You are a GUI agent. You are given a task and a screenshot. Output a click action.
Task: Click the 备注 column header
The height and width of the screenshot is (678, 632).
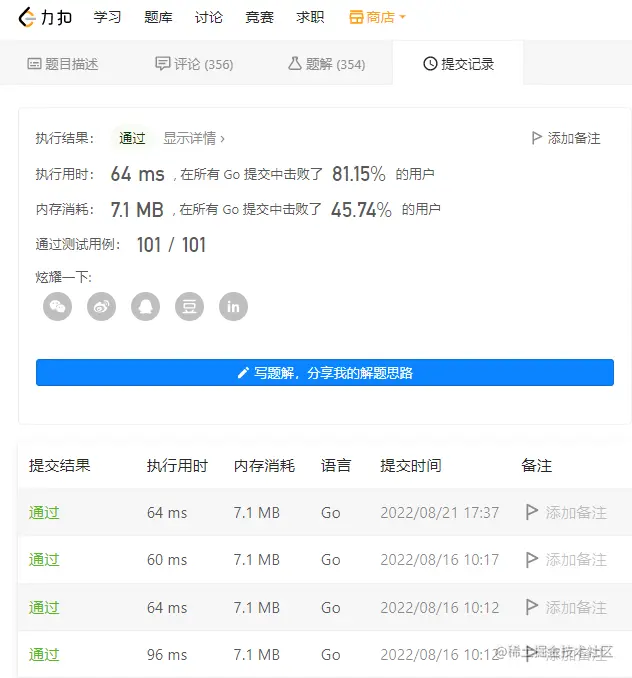(536, 466)
